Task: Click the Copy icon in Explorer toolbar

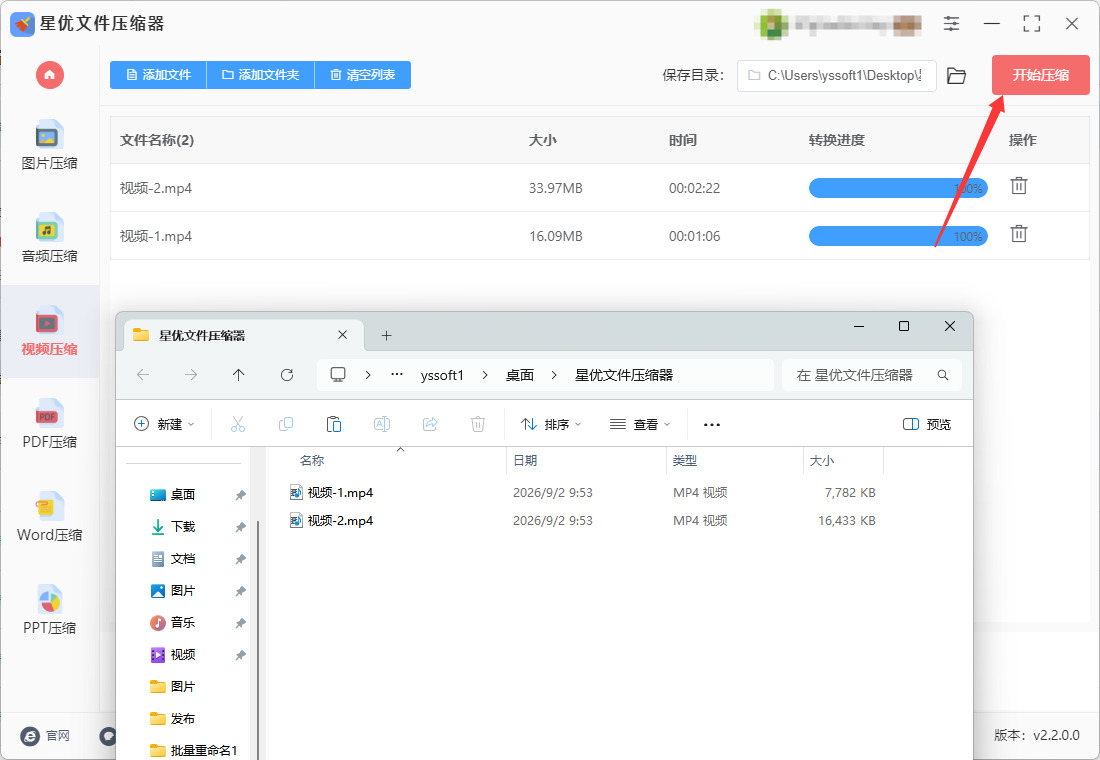Action: click(x=286, y=424)
